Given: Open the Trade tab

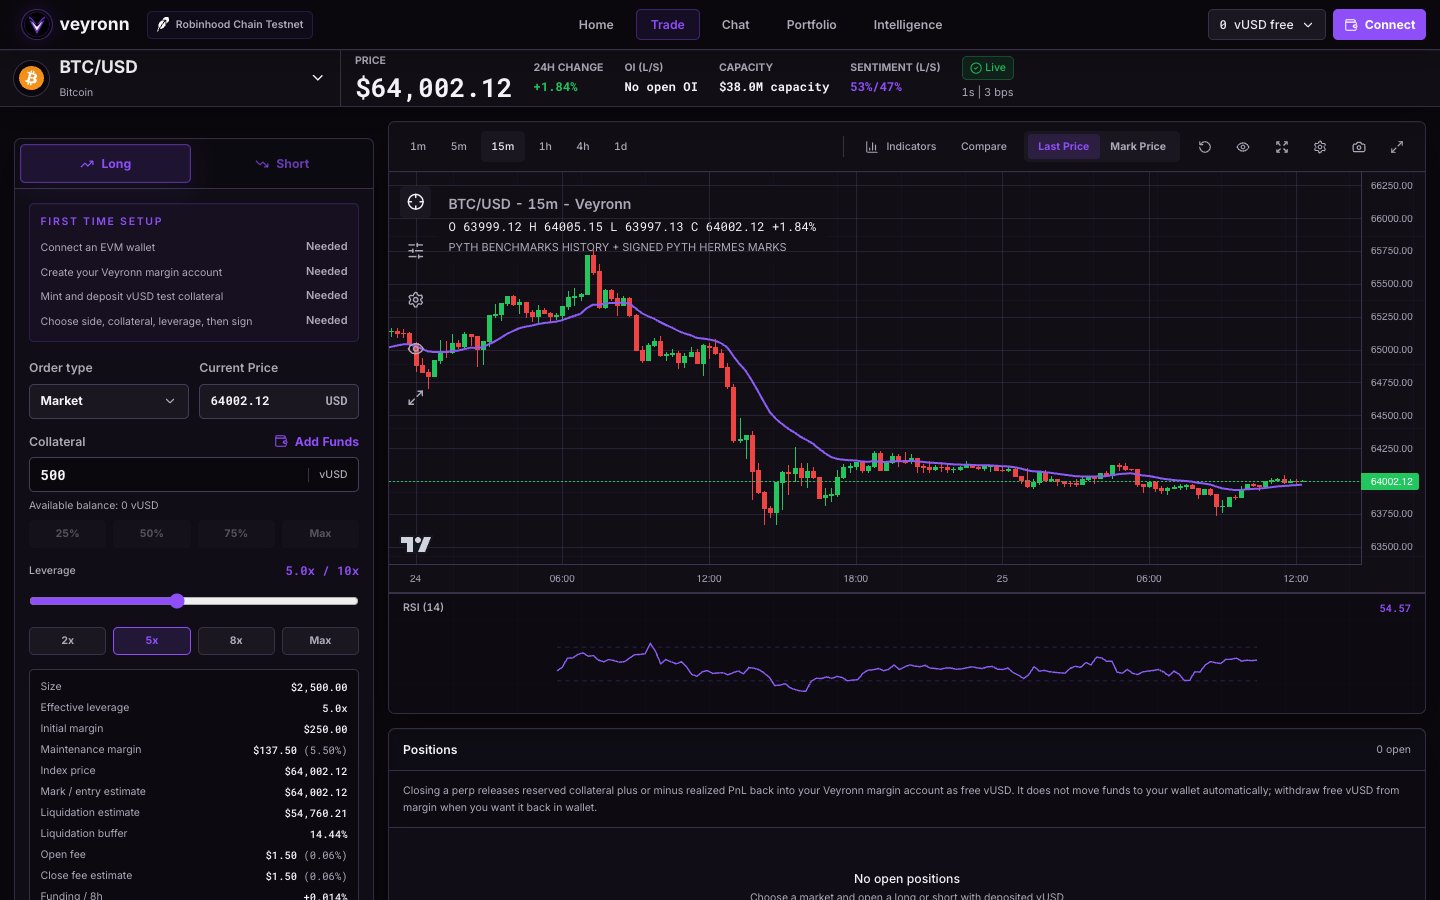Looking at the screenshot, I should click(x=668, y=25).
